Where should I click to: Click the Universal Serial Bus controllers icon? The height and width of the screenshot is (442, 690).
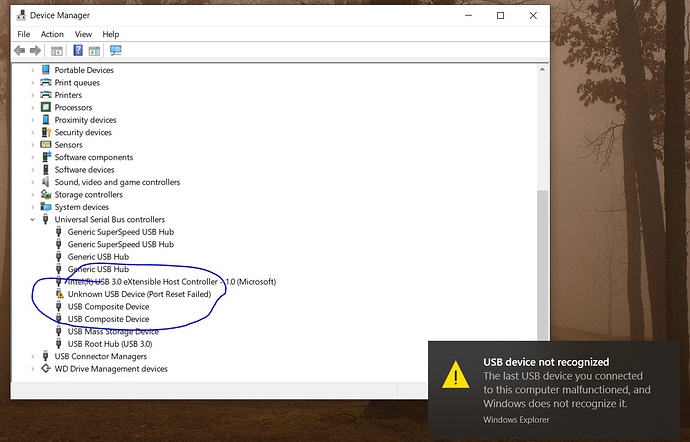[45, 219]
